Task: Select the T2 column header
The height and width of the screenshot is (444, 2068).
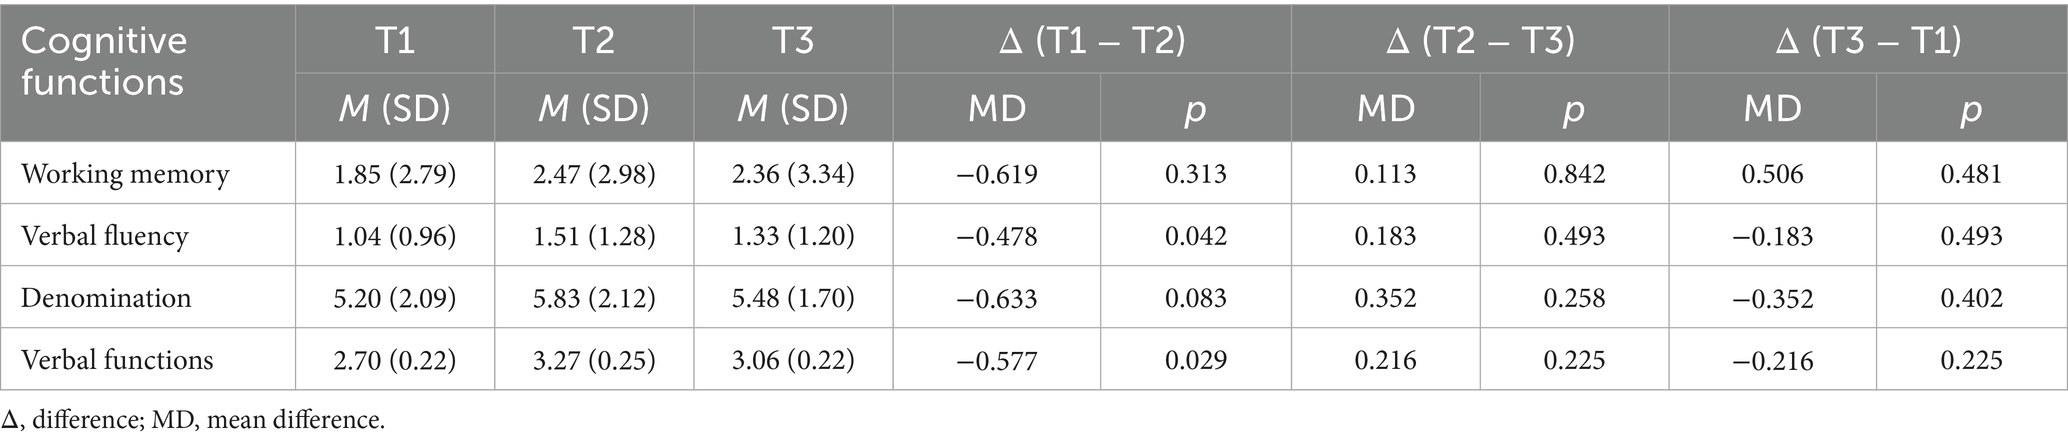Action: coord(593,40)
